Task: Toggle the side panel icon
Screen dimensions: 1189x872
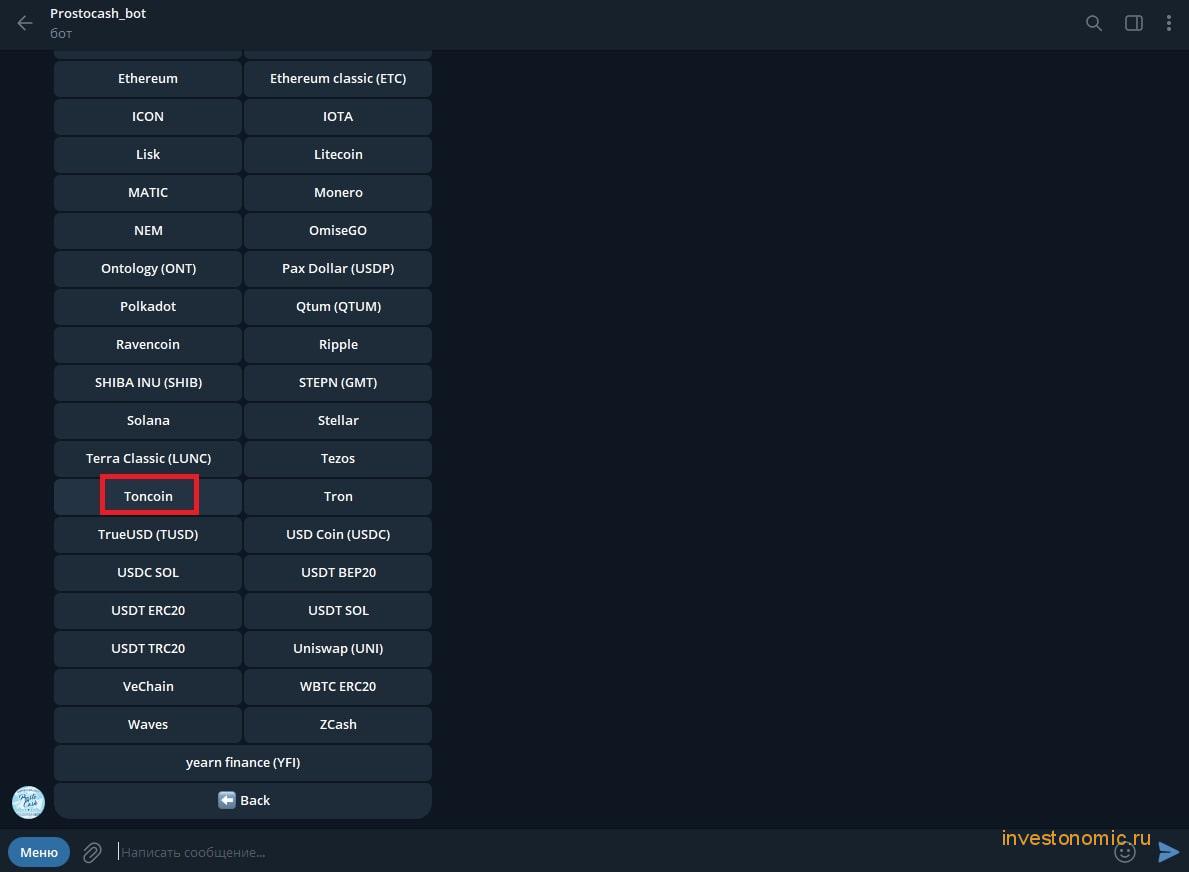Action: pyautogui.click(x=1134, y=24)
